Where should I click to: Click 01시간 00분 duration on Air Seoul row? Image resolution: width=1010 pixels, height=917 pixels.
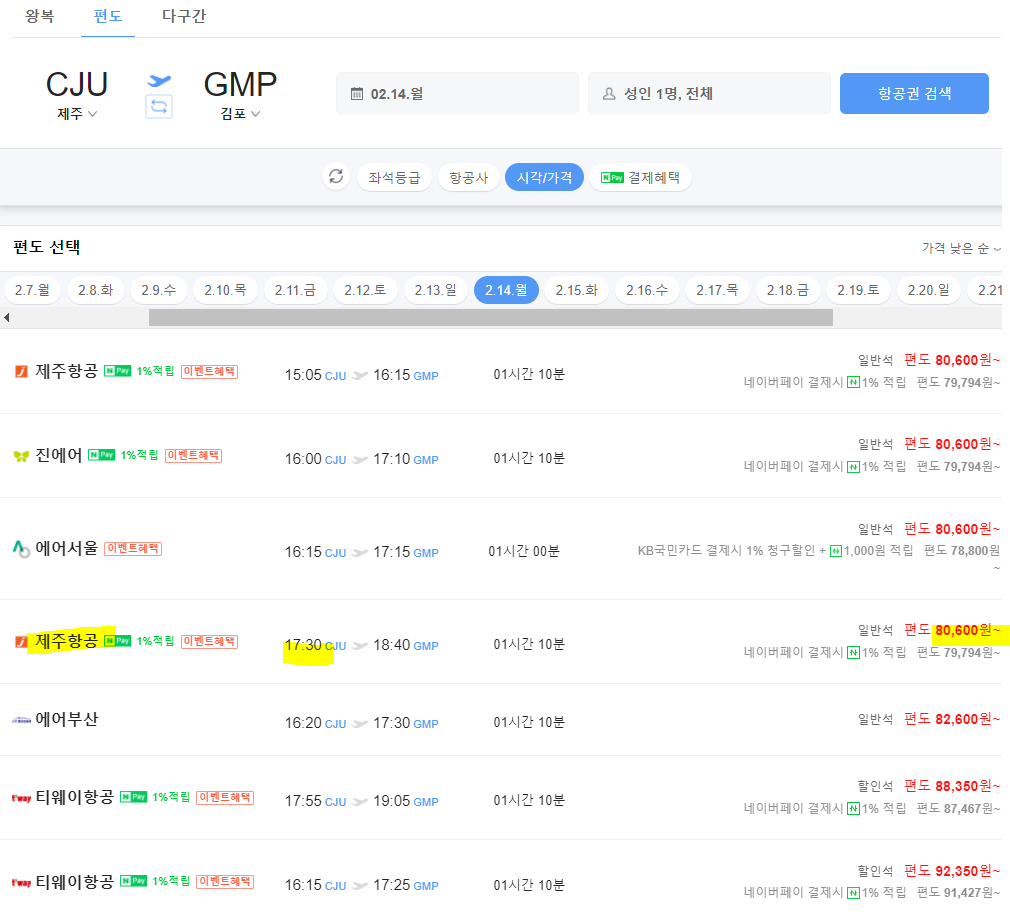point(524,551)
